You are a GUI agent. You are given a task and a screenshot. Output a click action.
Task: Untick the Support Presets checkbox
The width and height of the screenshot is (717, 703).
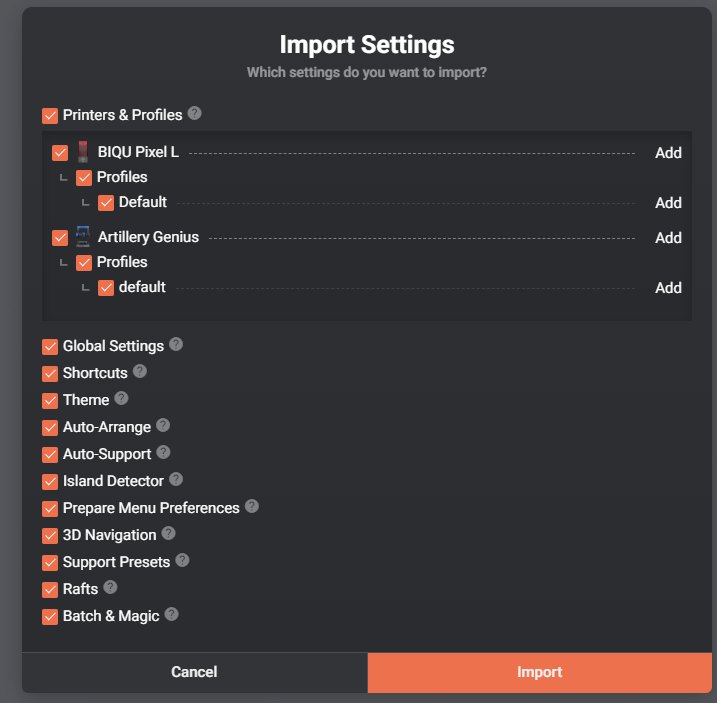[x=50, y=562]
